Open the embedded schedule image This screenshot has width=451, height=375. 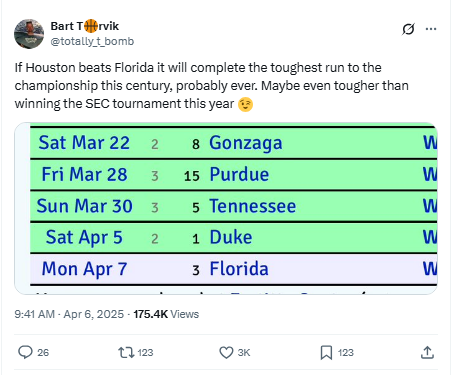tap(226, 209)
